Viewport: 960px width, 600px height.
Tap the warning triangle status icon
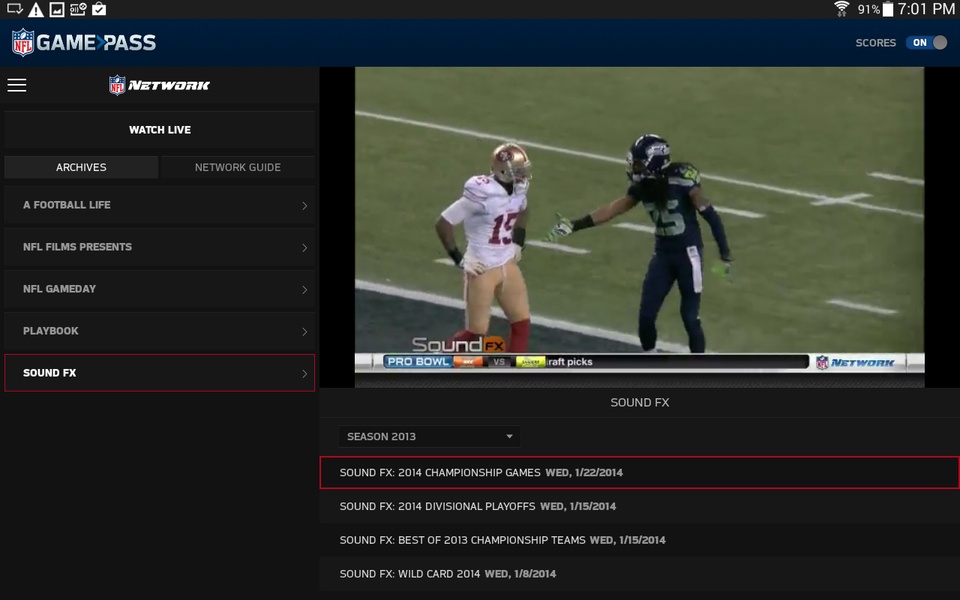36,9
